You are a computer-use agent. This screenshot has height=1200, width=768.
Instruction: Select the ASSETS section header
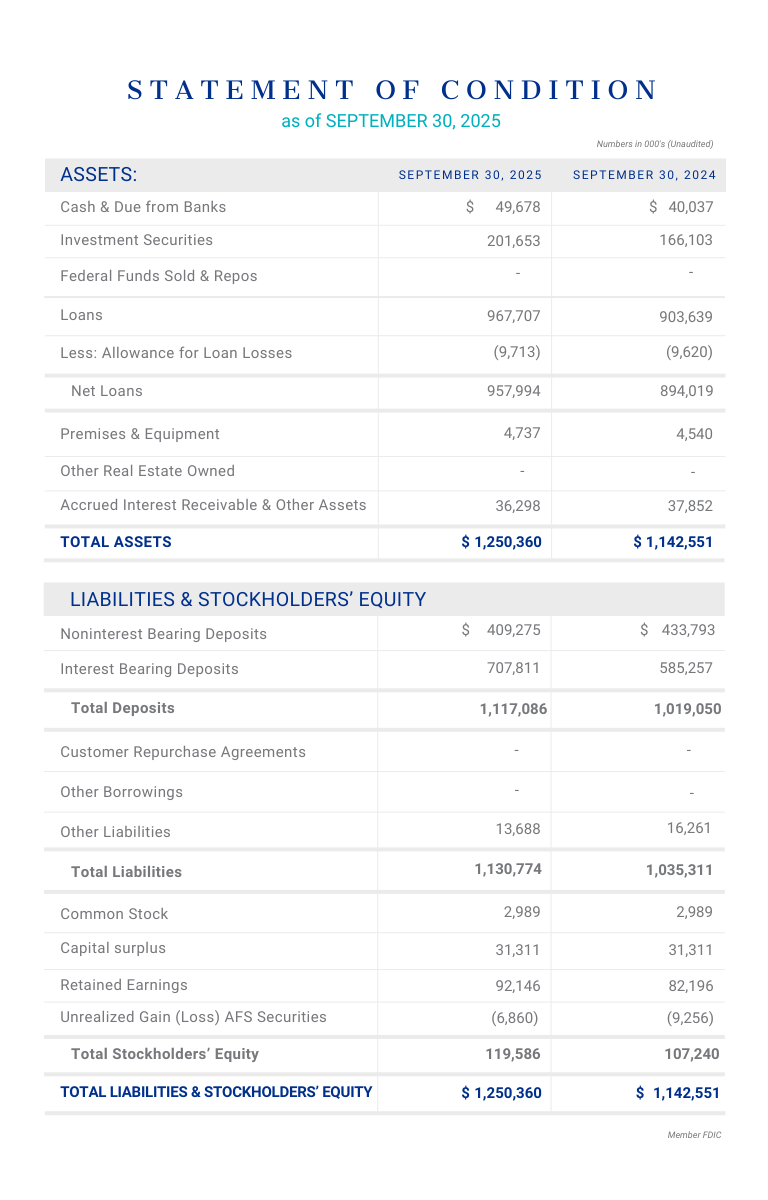pyautogui.click(x=99, y=175)
